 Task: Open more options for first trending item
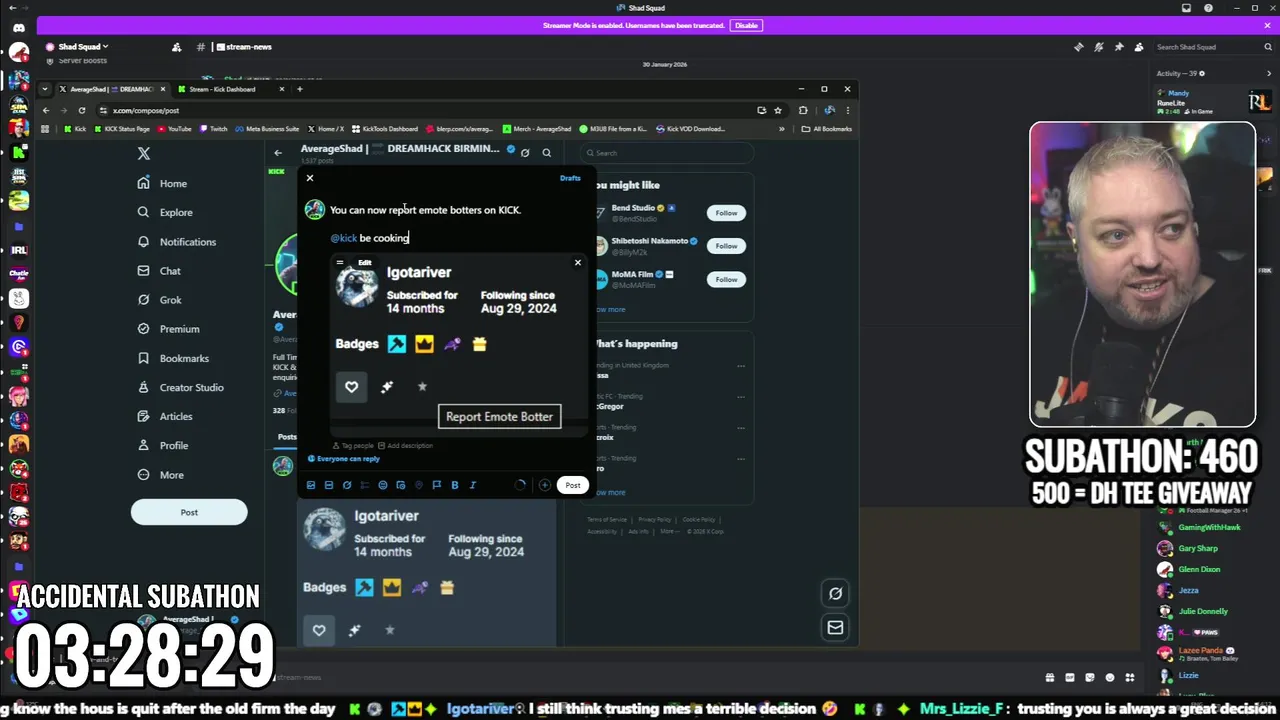point(741,366)
